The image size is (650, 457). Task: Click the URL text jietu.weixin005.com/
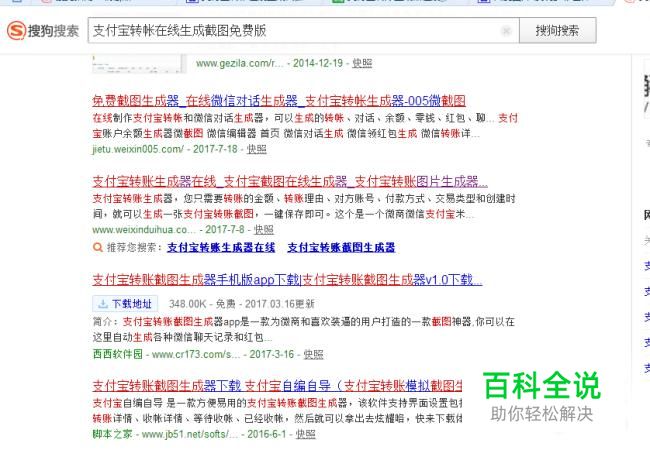(x=138, y=149)
